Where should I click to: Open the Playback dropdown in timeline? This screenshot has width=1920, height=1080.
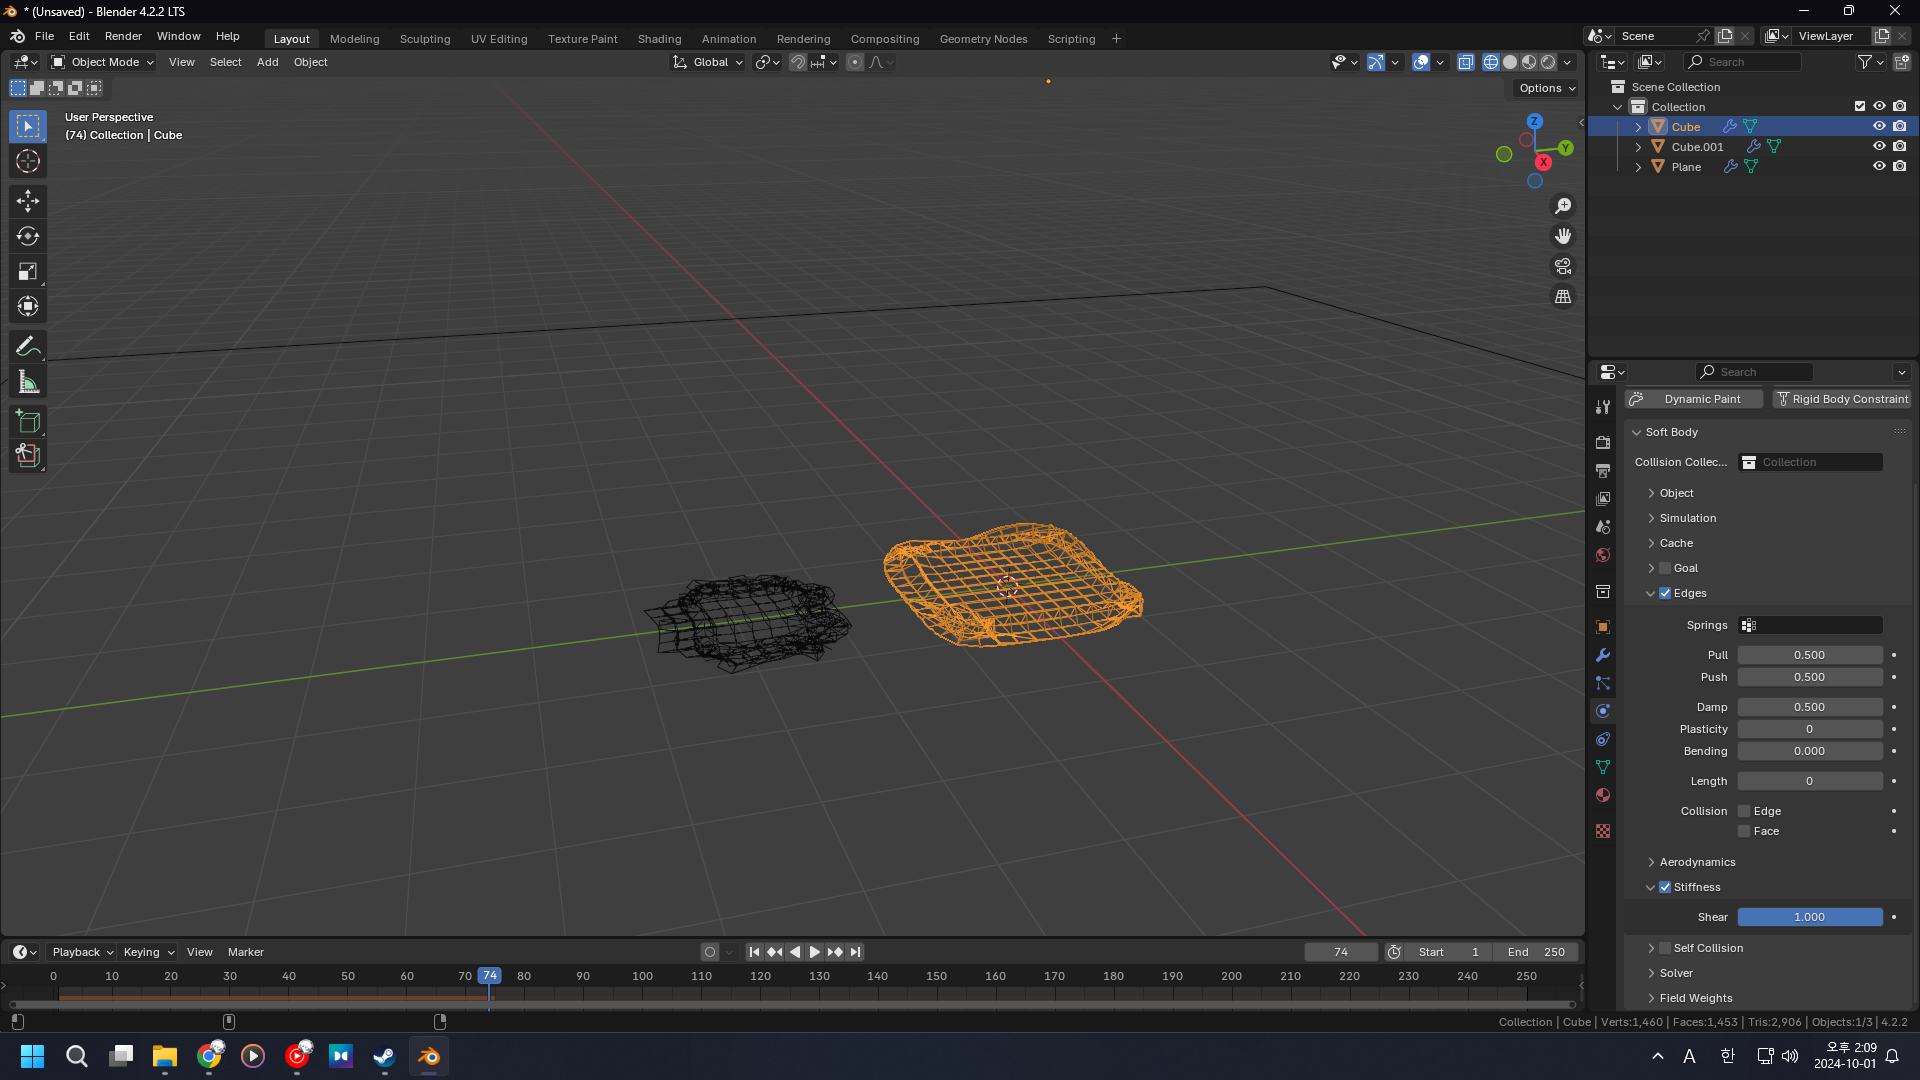pos(82,952)
